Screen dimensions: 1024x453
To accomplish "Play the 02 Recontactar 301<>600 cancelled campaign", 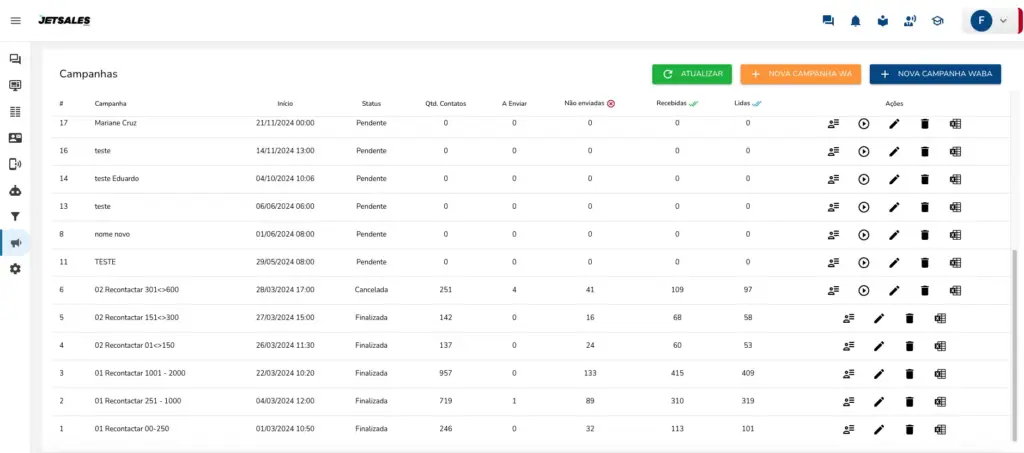I will [864, 291].
